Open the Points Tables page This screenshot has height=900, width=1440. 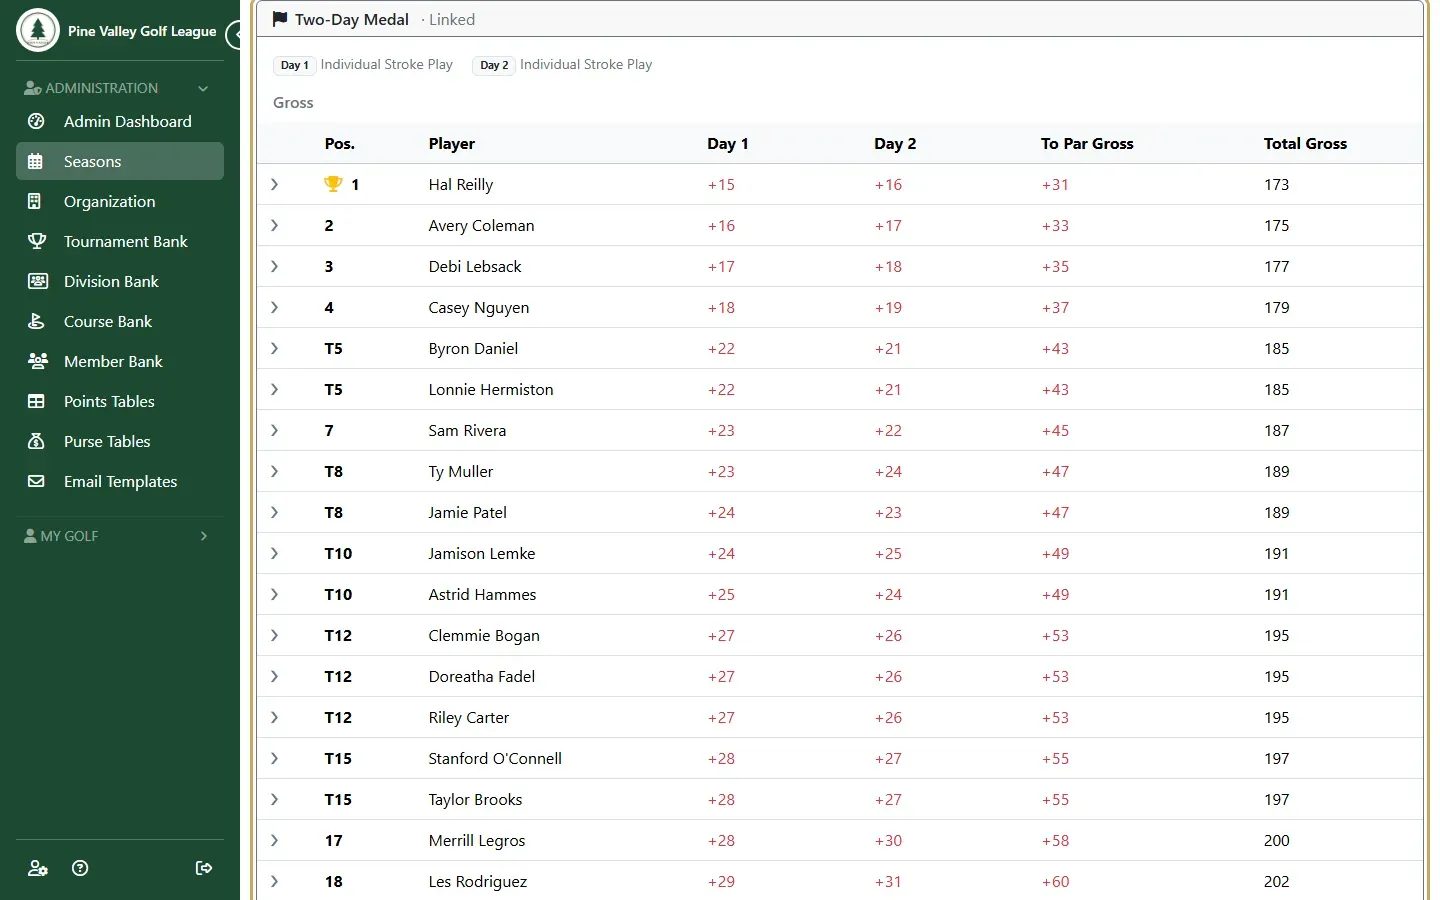120,401
